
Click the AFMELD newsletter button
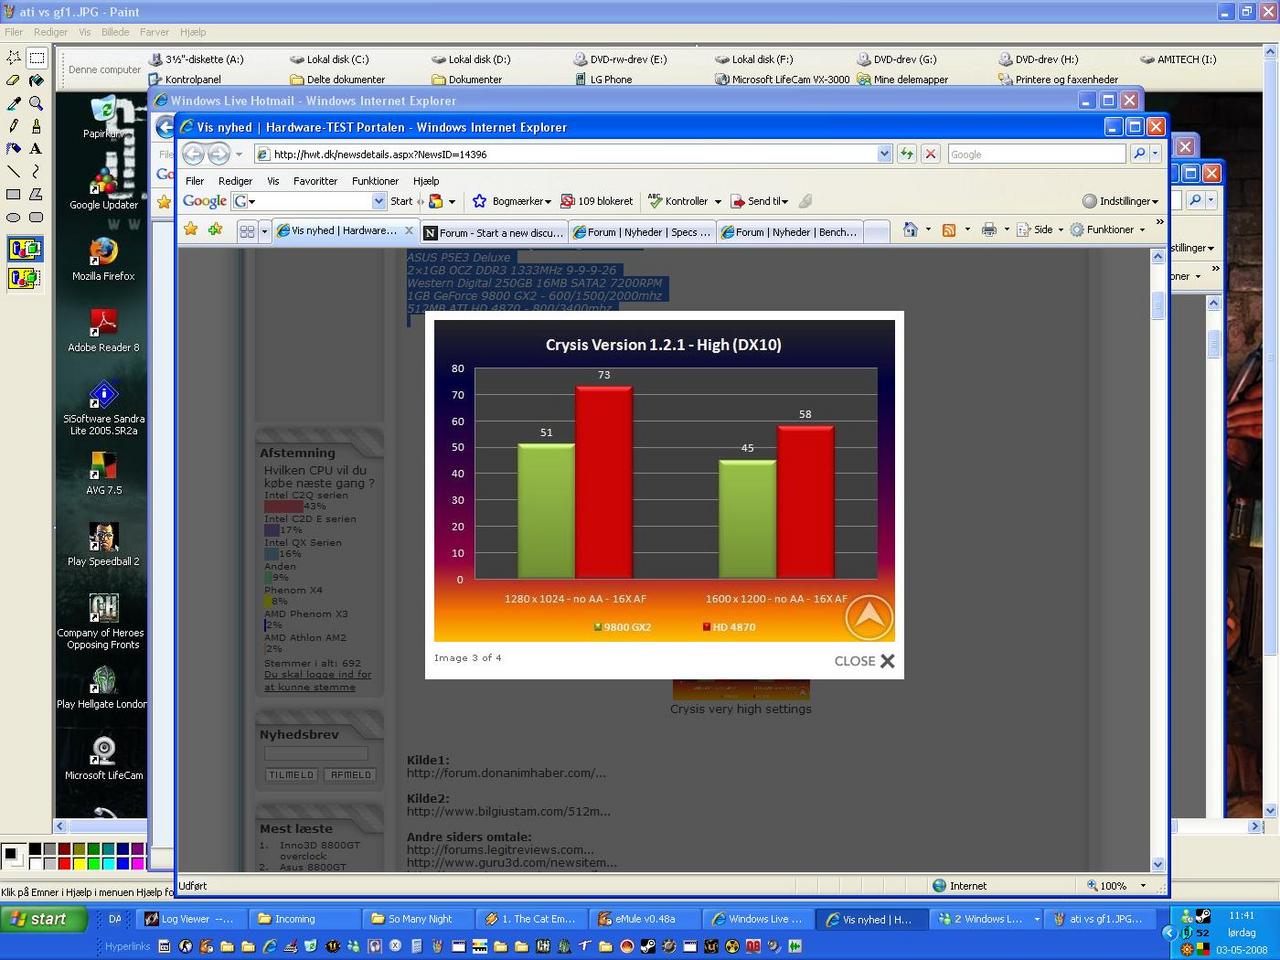[x=351, y=775]
